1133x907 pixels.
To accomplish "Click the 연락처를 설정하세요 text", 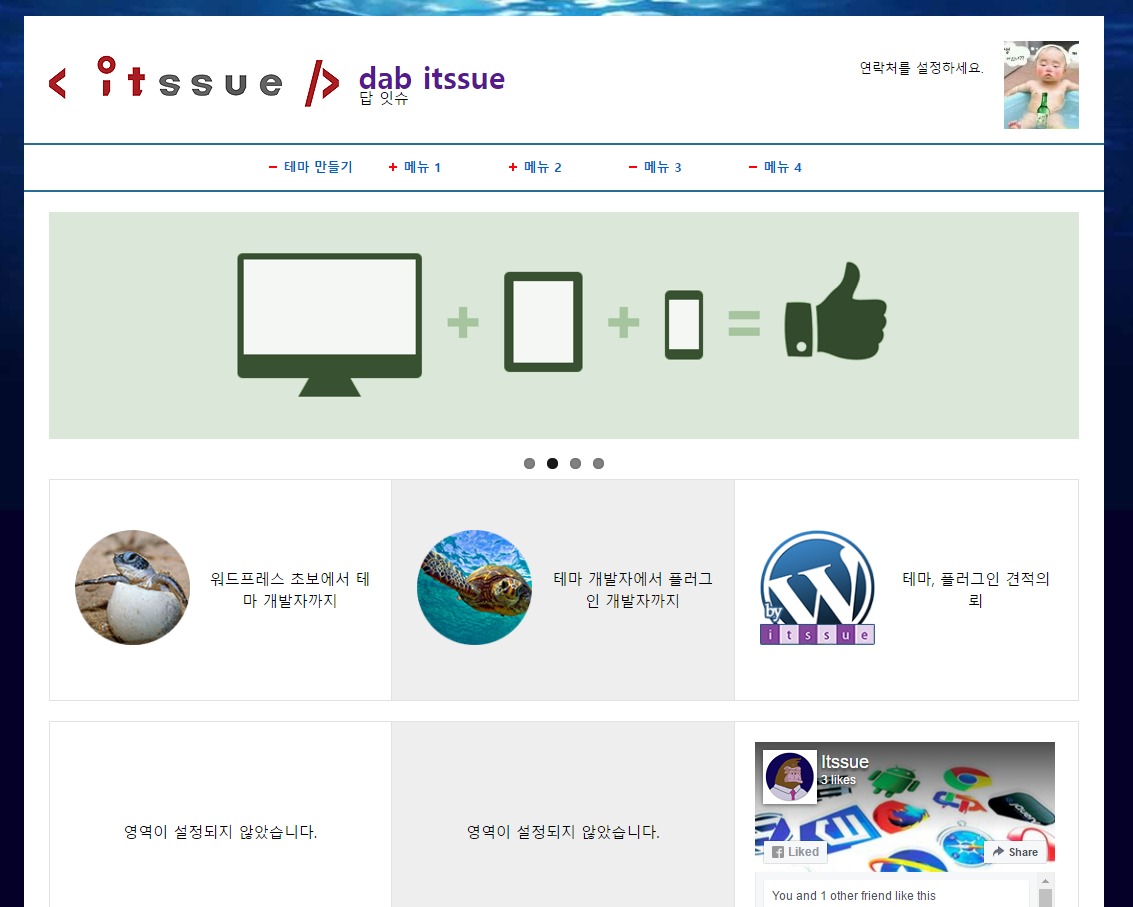I will click(x=921, y=68).
